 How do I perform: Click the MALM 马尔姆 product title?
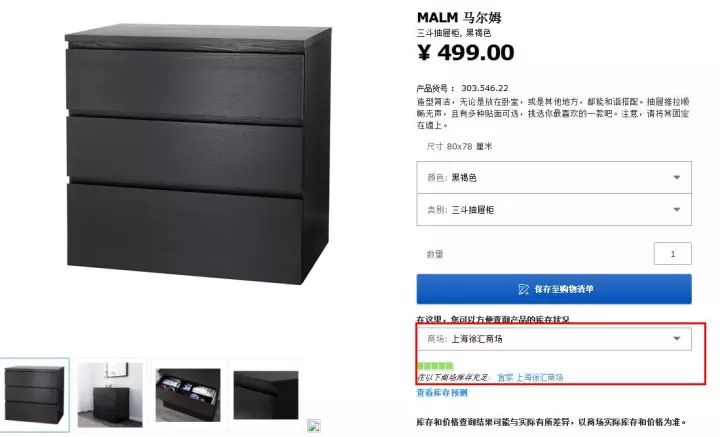point(459,17)
